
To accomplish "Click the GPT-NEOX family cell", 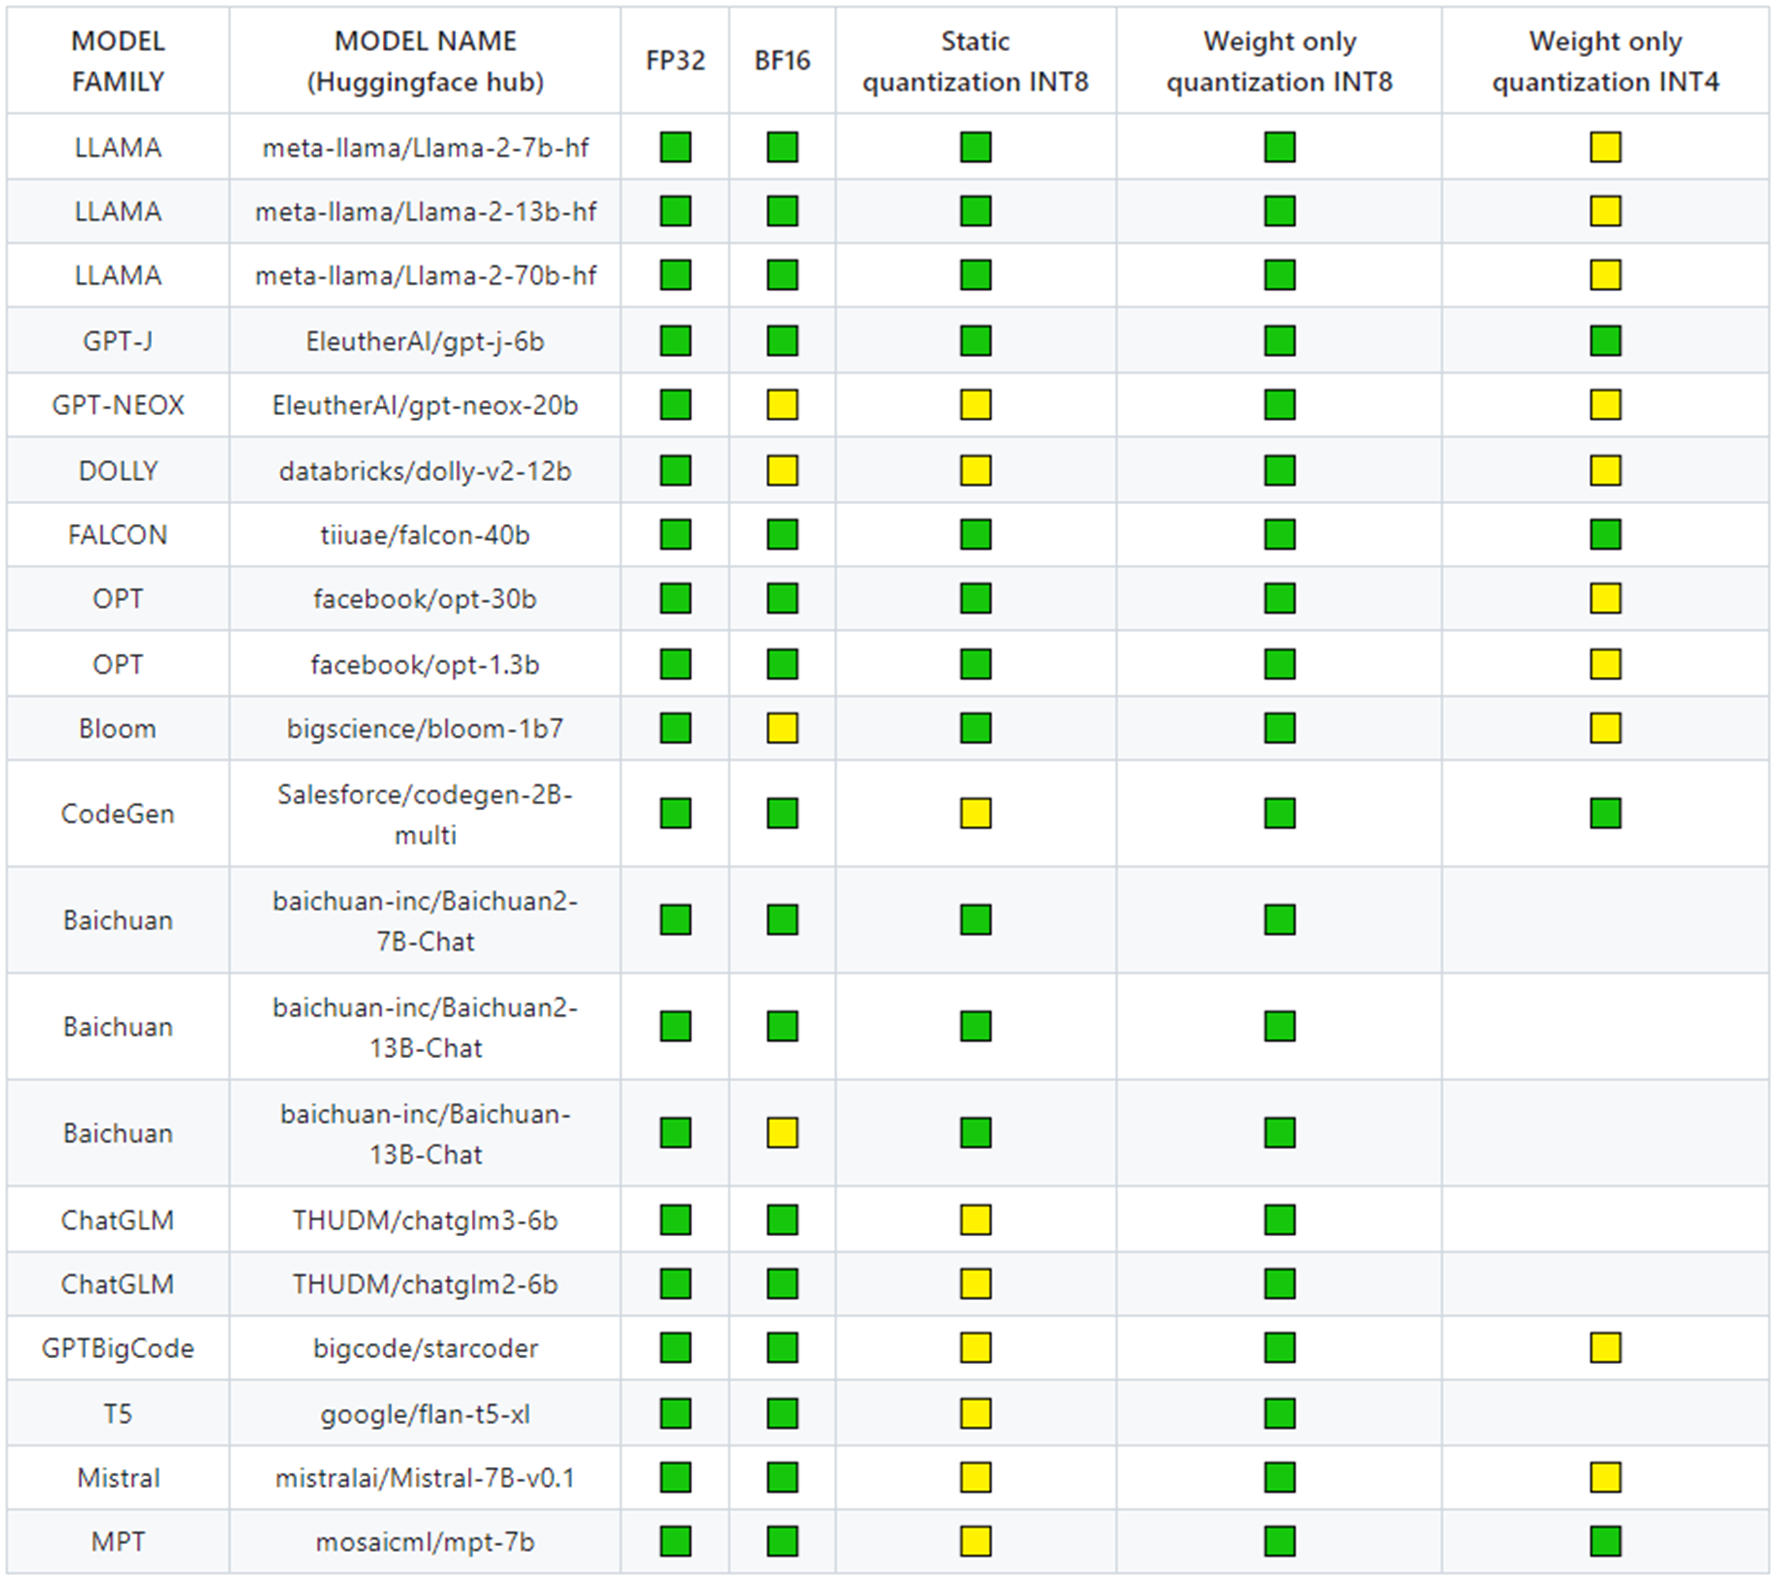I will (x=118, y=405).
